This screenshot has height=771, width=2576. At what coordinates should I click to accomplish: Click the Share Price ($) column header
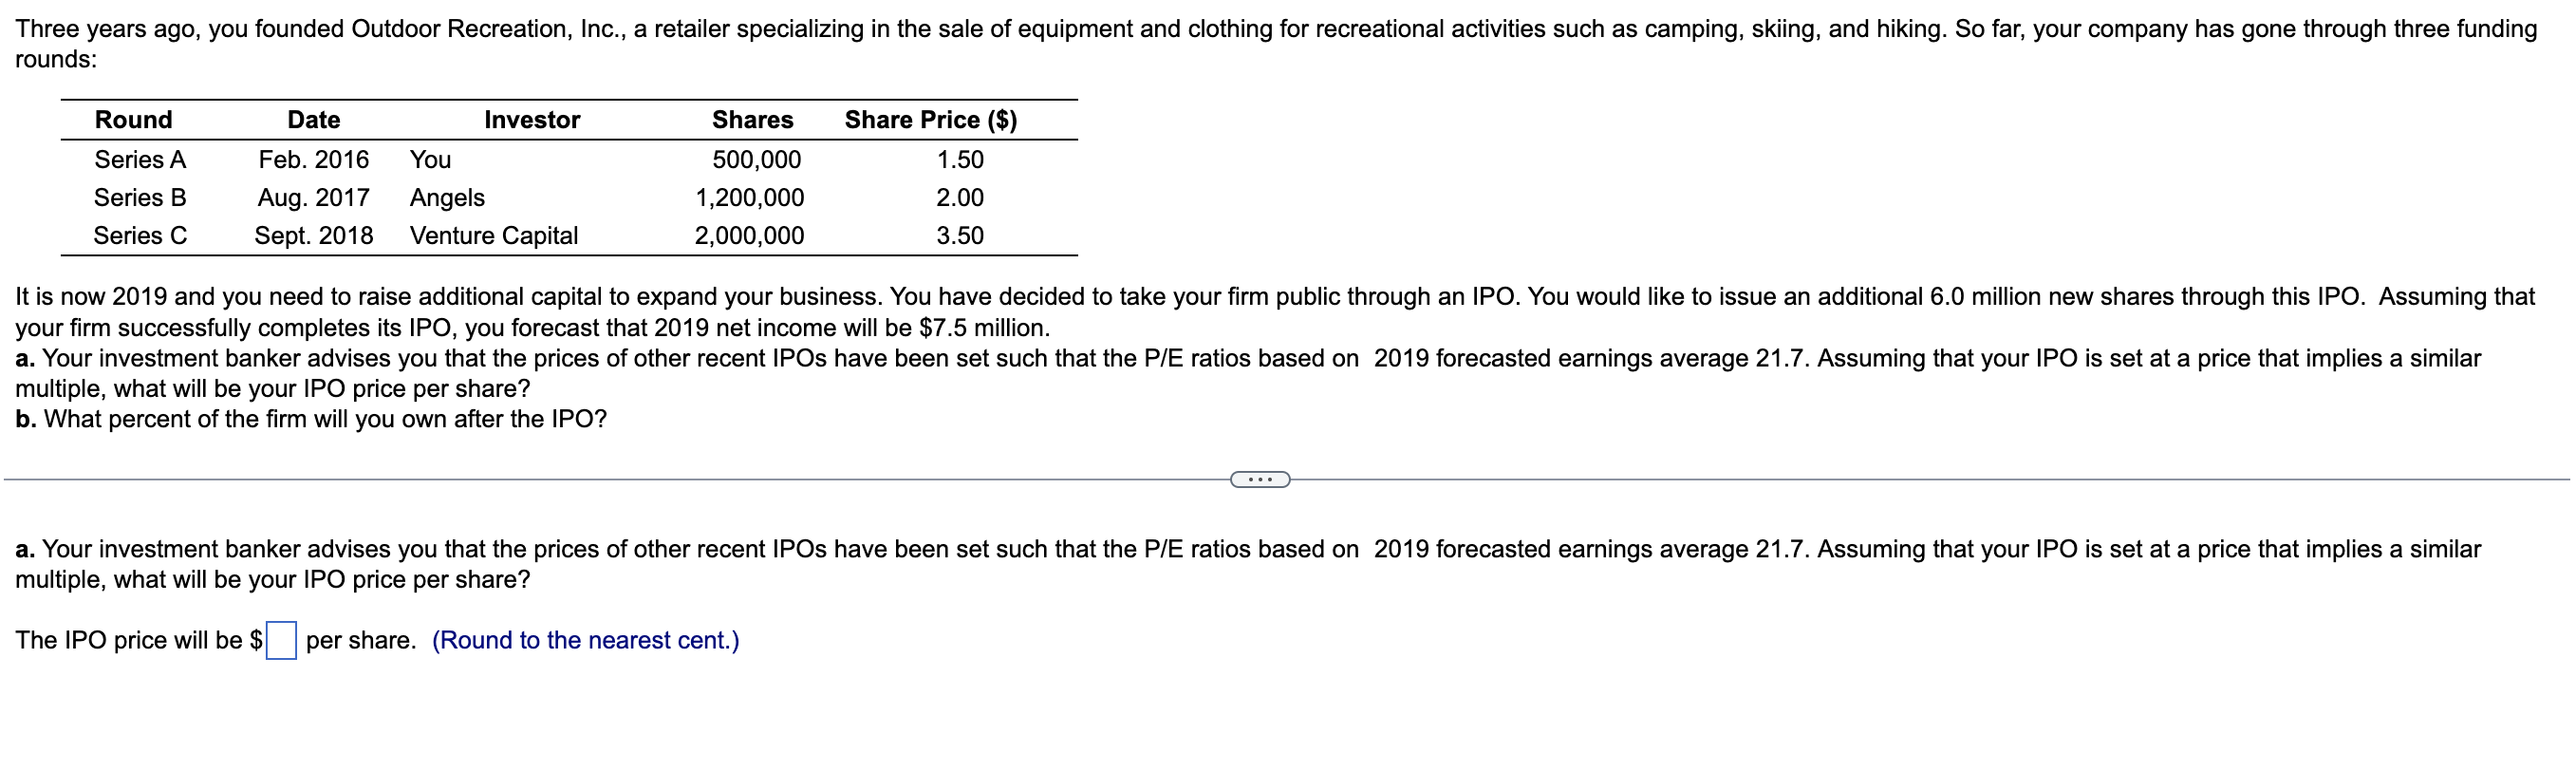[931, 120]
